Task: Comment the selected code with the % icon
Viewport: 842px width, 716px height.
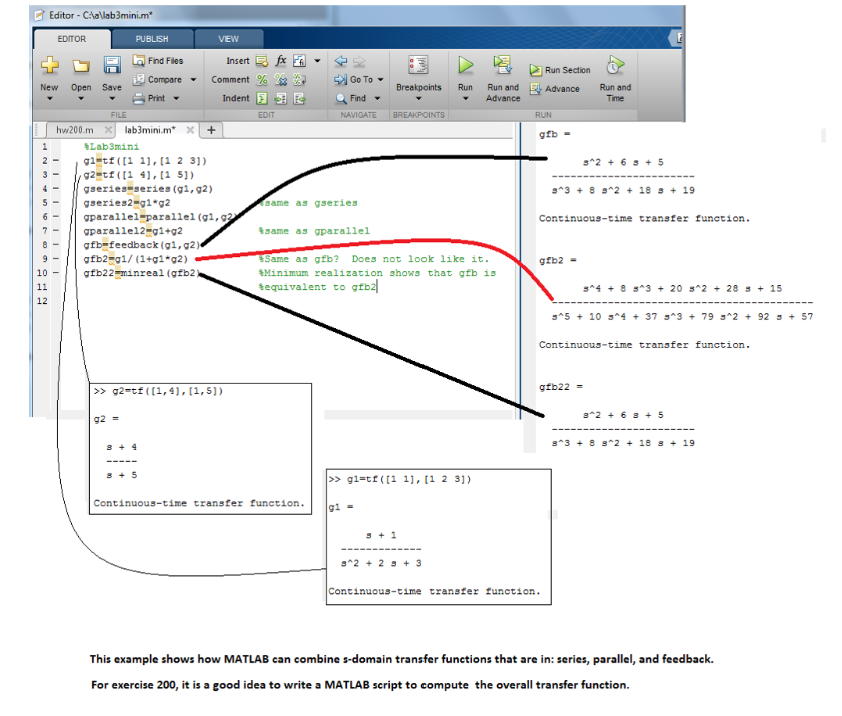Action: click(x=260, y=79)
